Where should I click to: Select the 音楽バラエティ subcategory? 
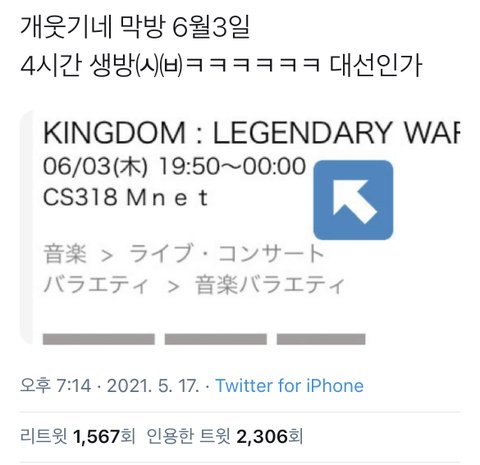tap(269, 285)
